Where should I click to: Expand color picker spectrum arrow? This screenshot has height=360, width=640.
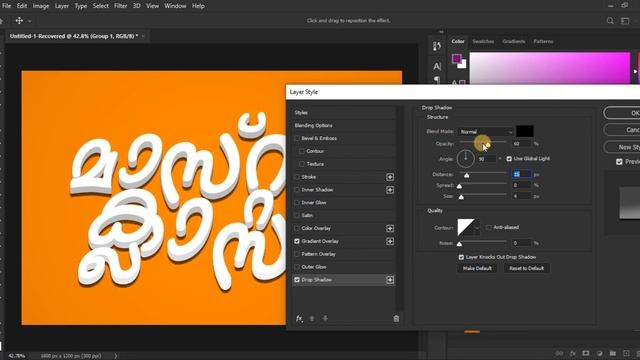635,71
